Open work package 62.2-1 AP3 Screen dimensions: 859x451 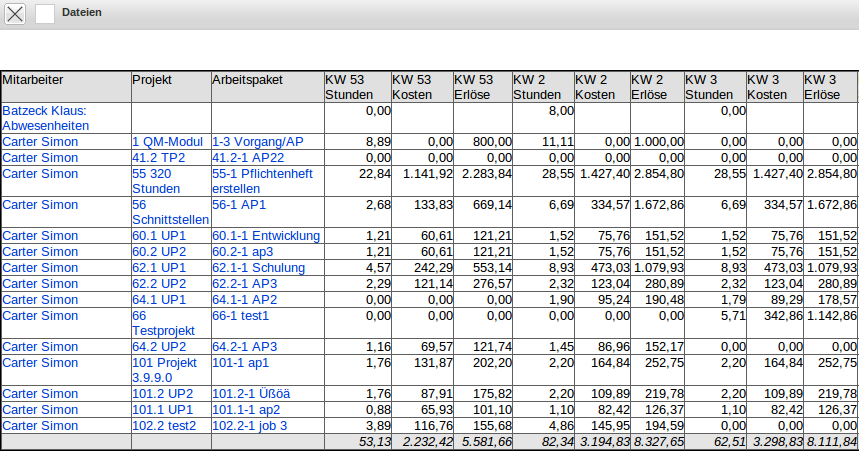pyautogui.click(x=245, y=283)
